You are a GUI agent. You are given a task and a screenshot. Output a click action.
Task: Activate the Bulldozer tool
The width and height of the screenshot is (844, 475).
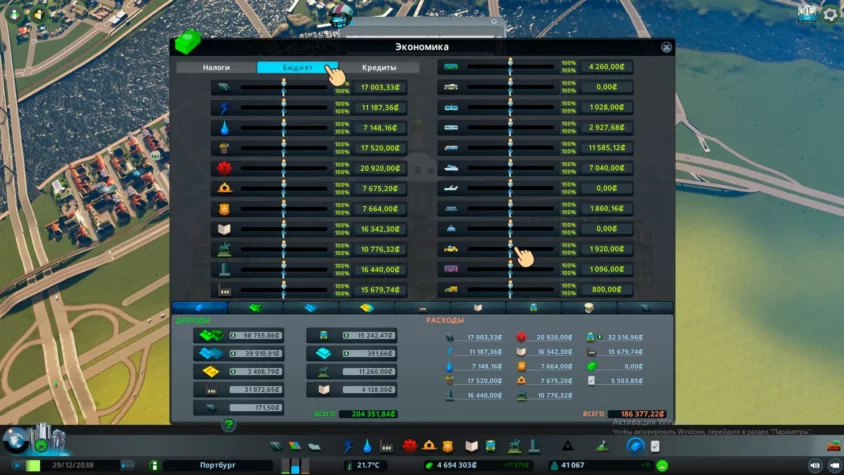pos(833,446)
